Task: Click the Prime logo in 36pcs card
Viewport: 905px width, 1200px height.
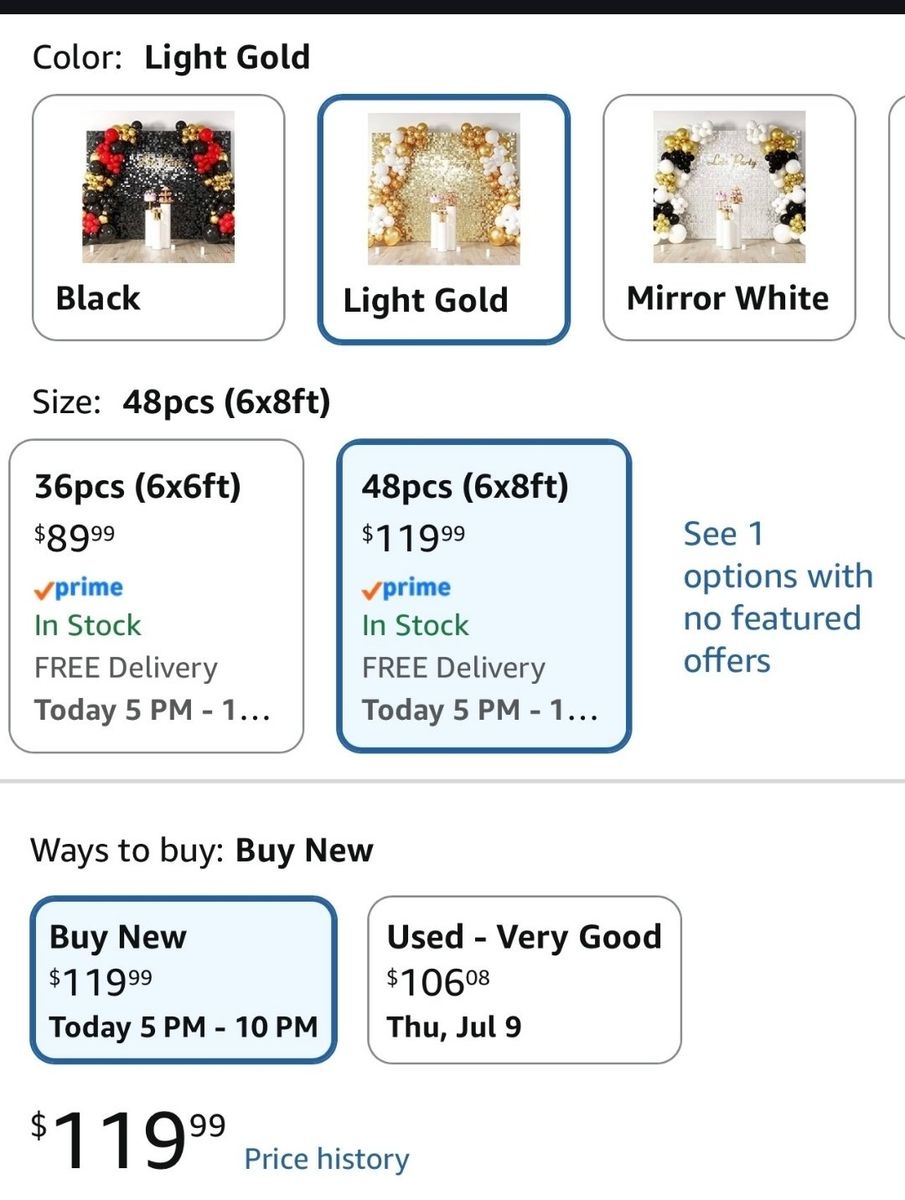Action: point(79,588)
